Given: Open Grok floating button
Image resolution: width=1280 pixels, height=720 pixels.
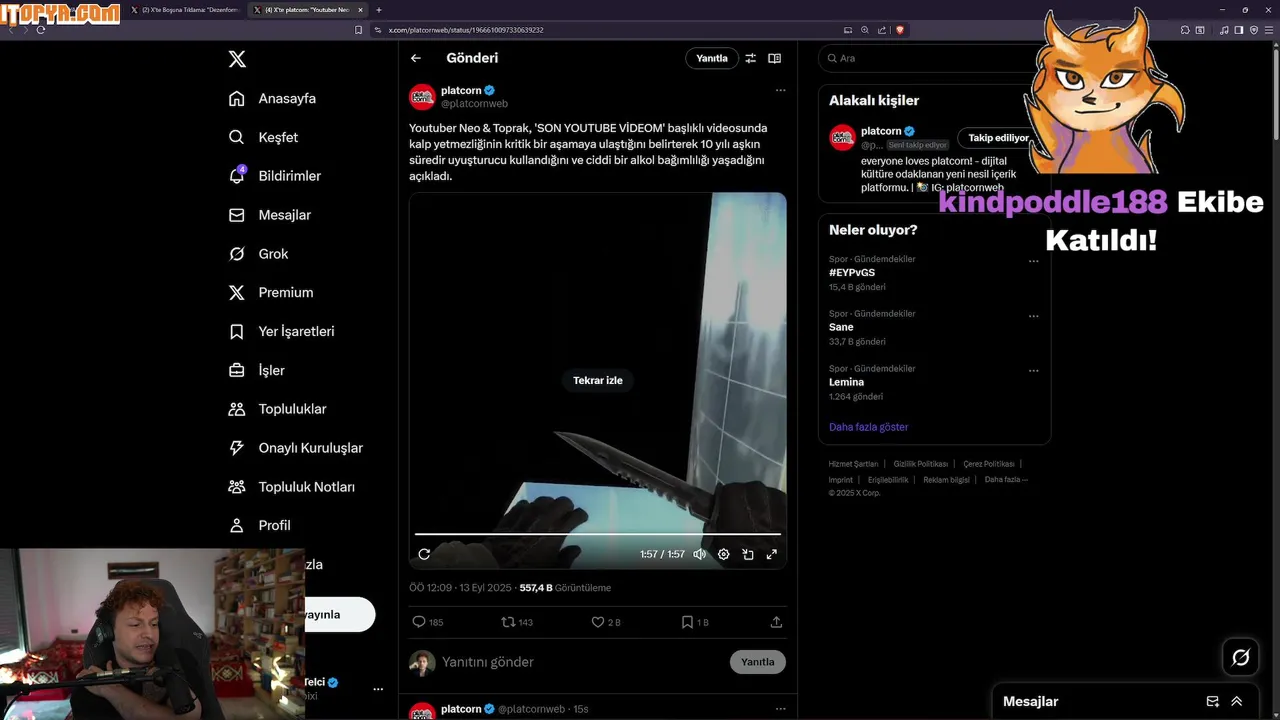Looking at the screenshot, I should (x=1241, y=657).
